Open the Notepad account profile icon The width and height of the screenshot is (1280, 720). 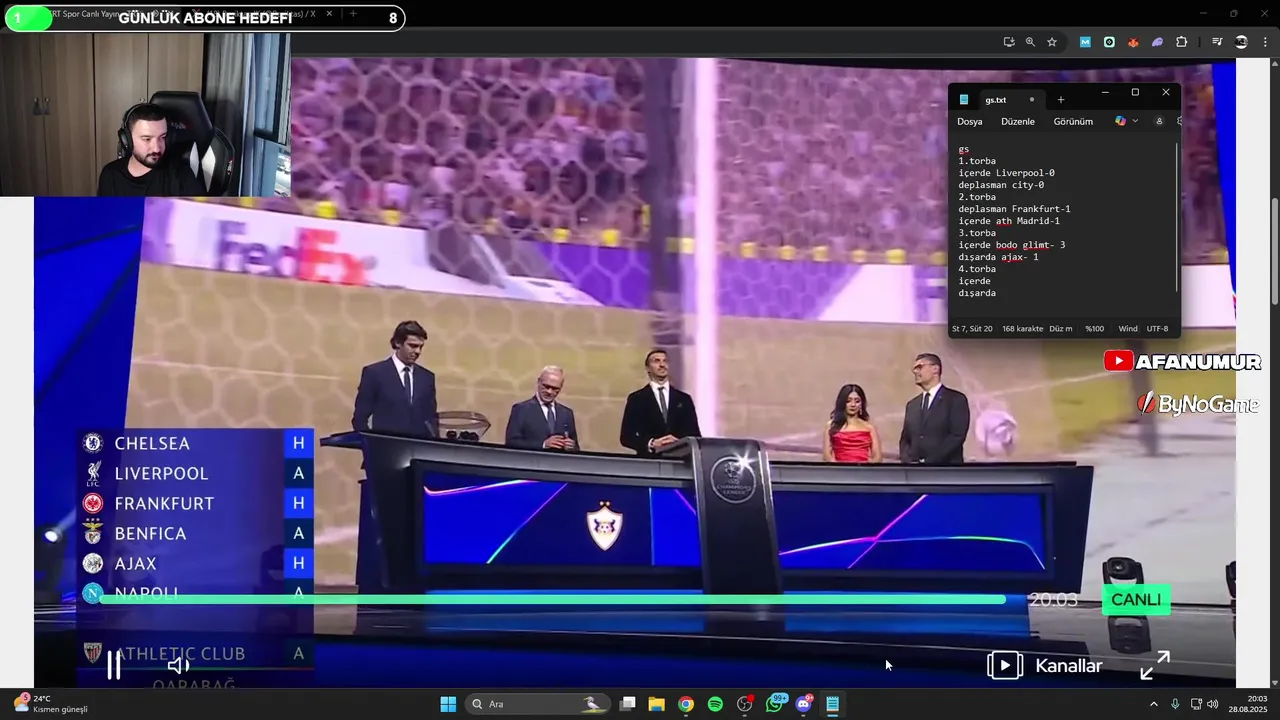click(x=1159, y=121)
